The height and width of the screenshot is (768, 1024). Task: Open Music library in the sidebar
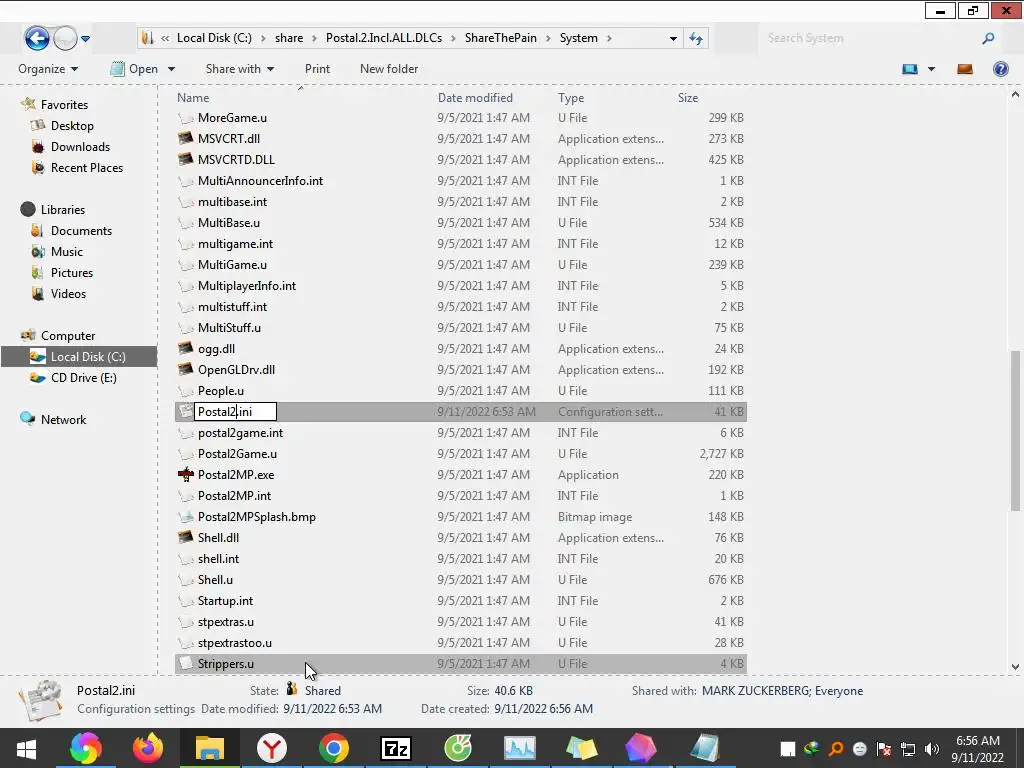tap(67, 251)
